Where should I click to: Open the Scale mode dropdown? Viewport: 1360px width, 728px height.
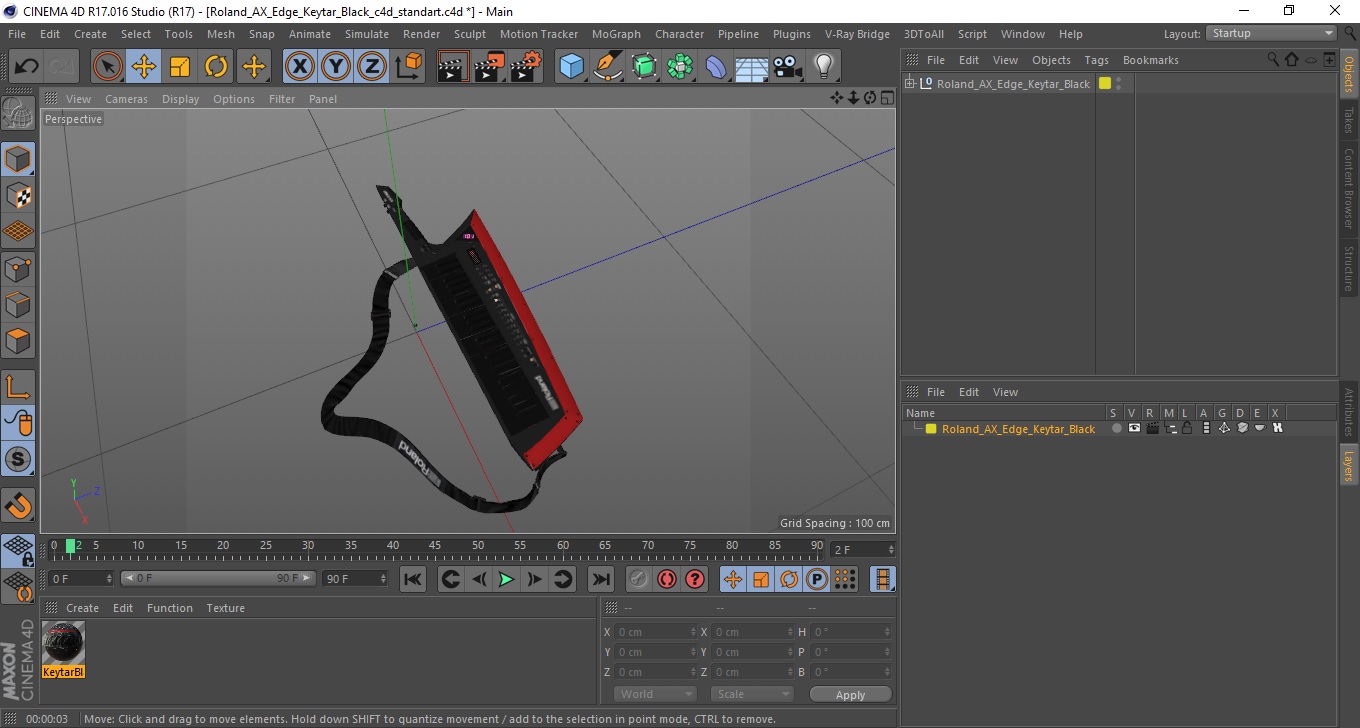point(752,694)
